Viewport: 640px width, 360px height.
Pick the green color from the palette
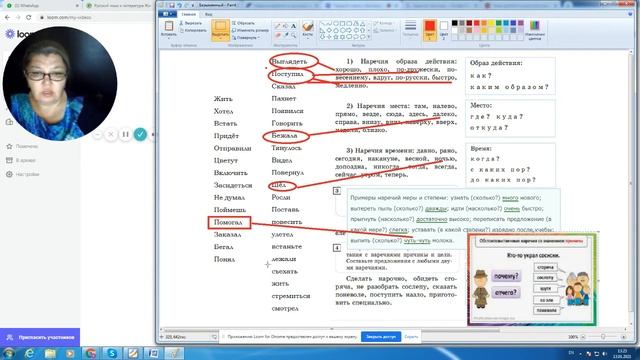click(x=499, y=23)
